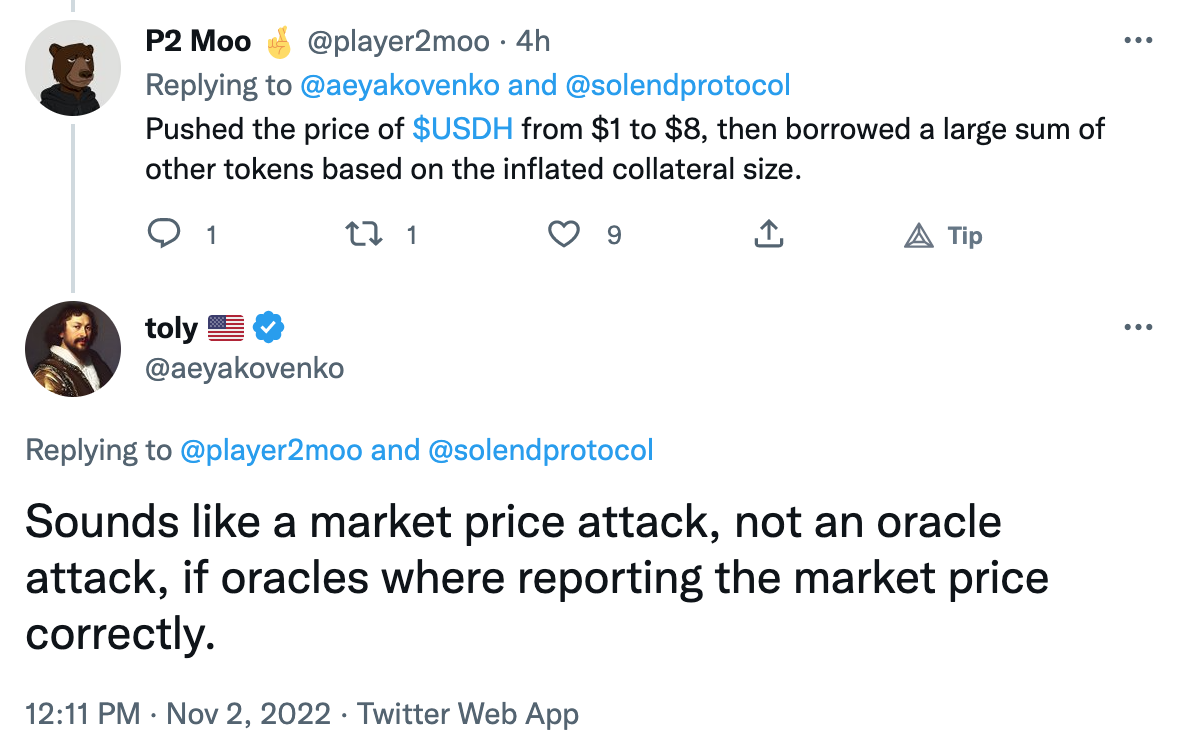Click the 12:11 PM · Nov 2, 2022 timestamp
The width and height of the screenshot is (1182, 756).
tap(178, 714)
